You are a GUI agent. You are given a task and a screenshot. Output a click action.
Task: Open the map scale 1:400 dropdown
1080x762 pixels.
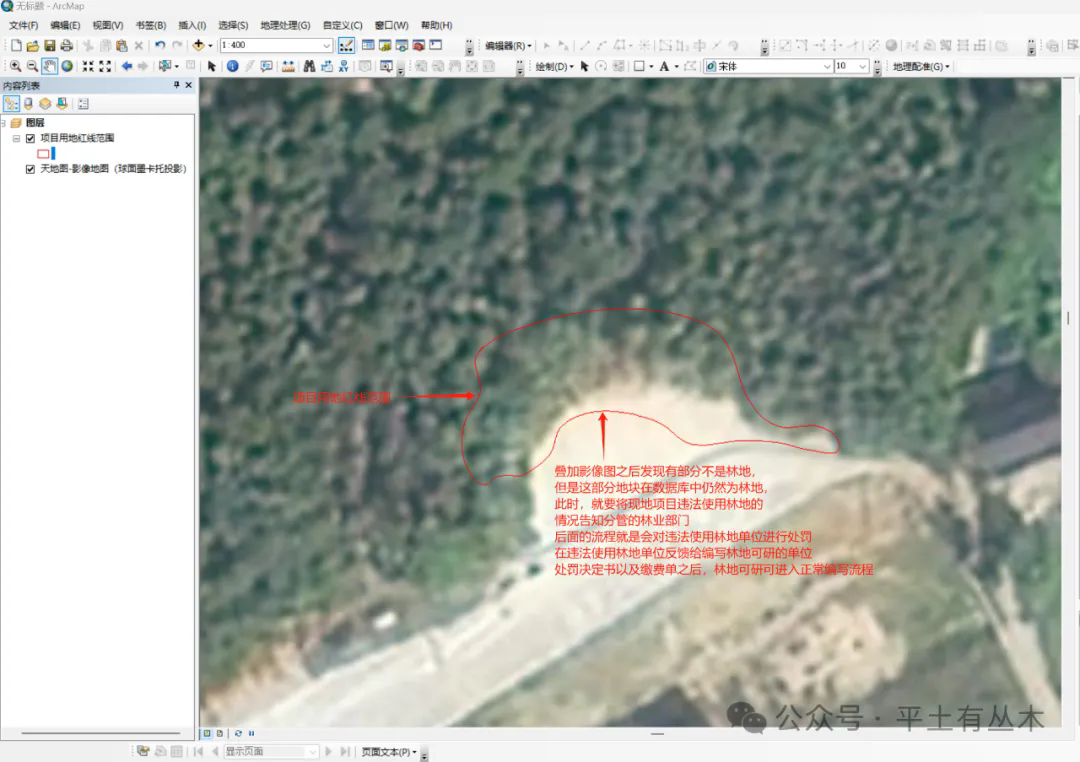click(327, 45)
